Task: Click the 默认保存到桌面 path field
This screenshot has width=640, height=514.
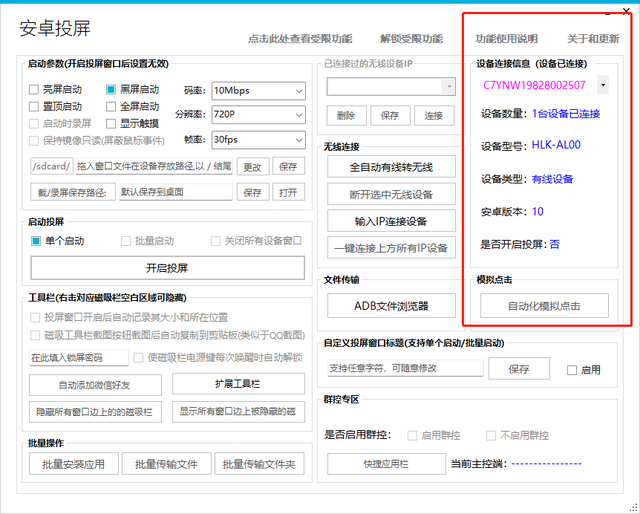Action: click(x=176, y=192)
